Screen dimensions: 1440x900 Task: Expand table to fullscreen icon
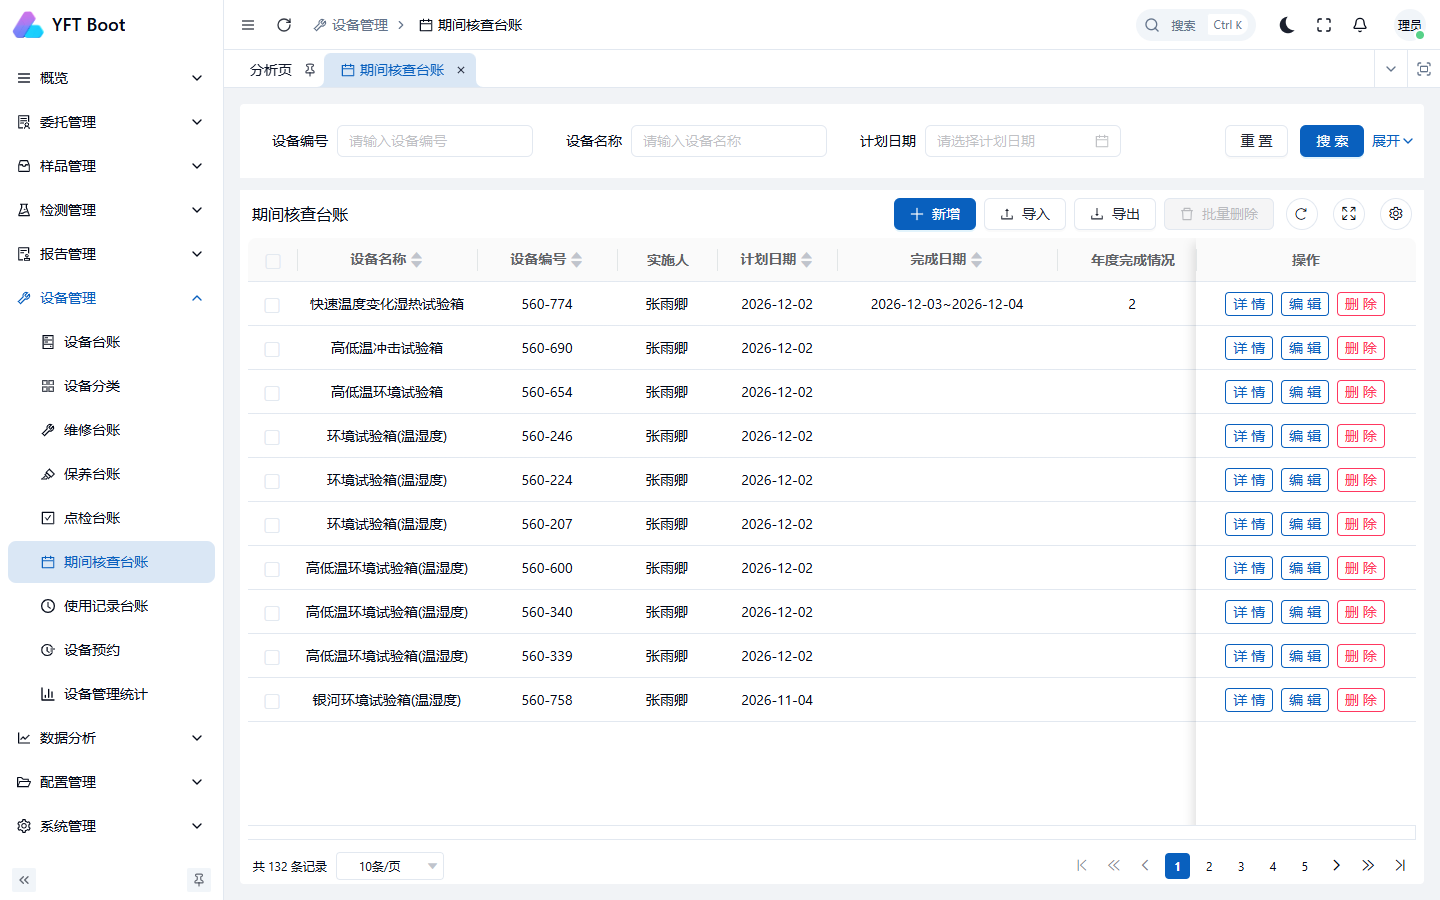1349,214
